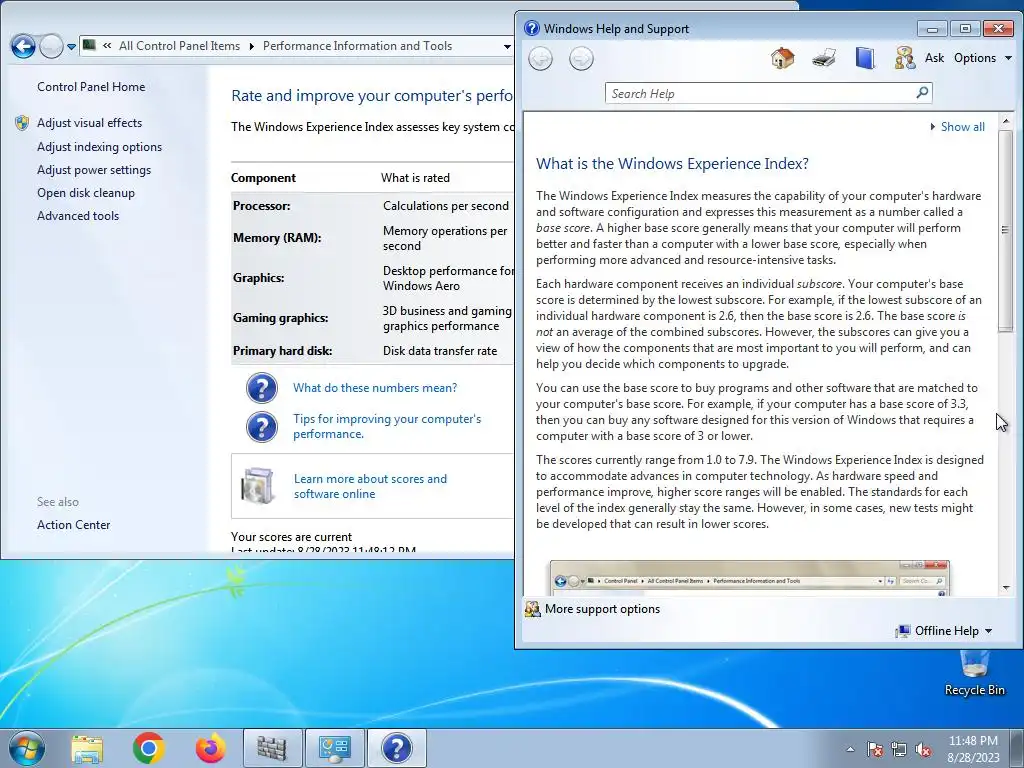The image size is (1024, 768).
Task: Launch Open disk cleanup
Action: pyautogui.click(x=86, y=193)
